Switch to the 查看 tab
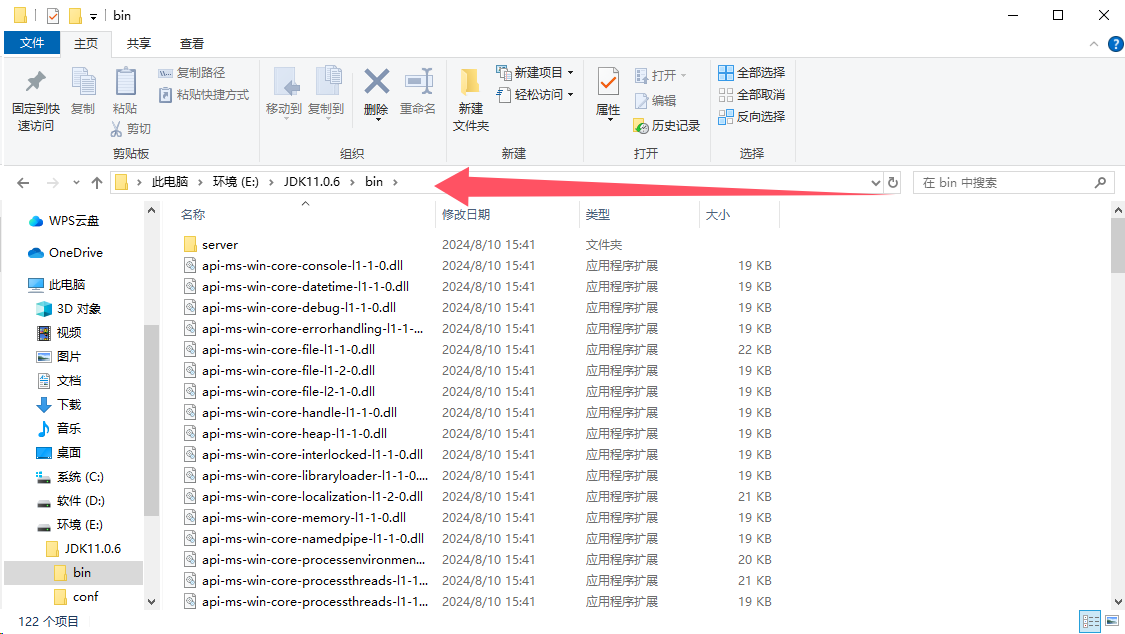This screenshot has width=1125, height=634. [x=191, y=43]
